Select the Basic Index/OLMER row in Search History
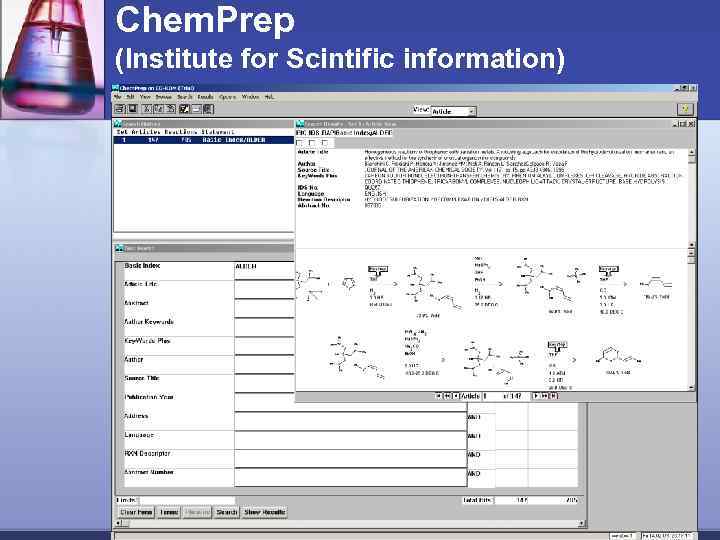The image size is (720, 540). click(x=203, y=140)
